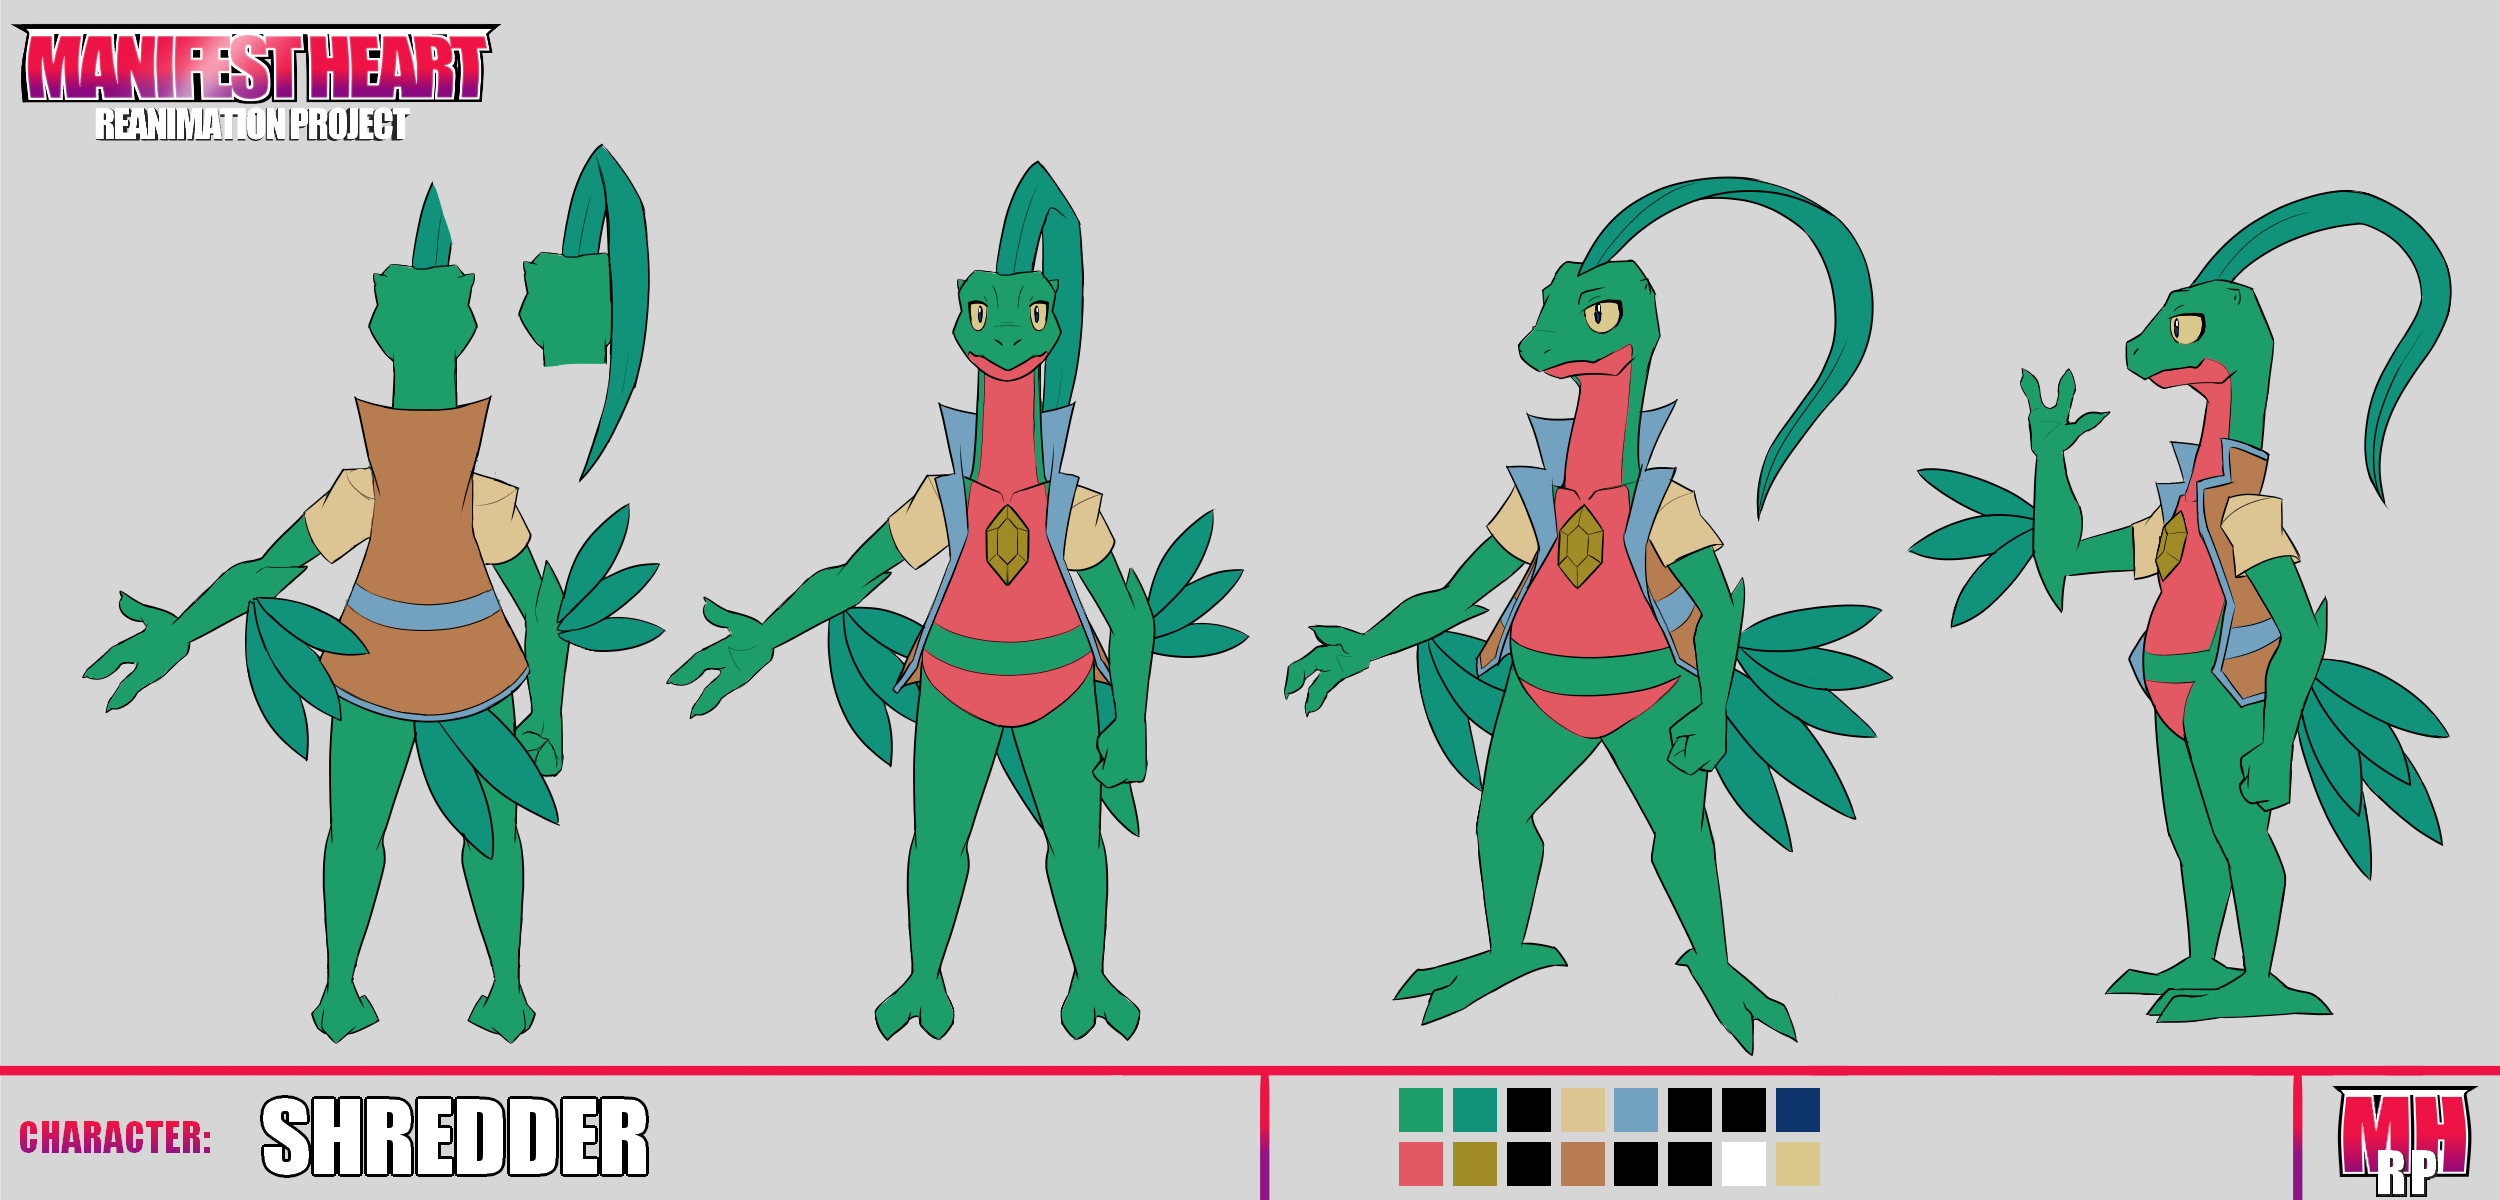
Task: Pick the light blue trim swatch
Action: [x=1636, y=1110]
